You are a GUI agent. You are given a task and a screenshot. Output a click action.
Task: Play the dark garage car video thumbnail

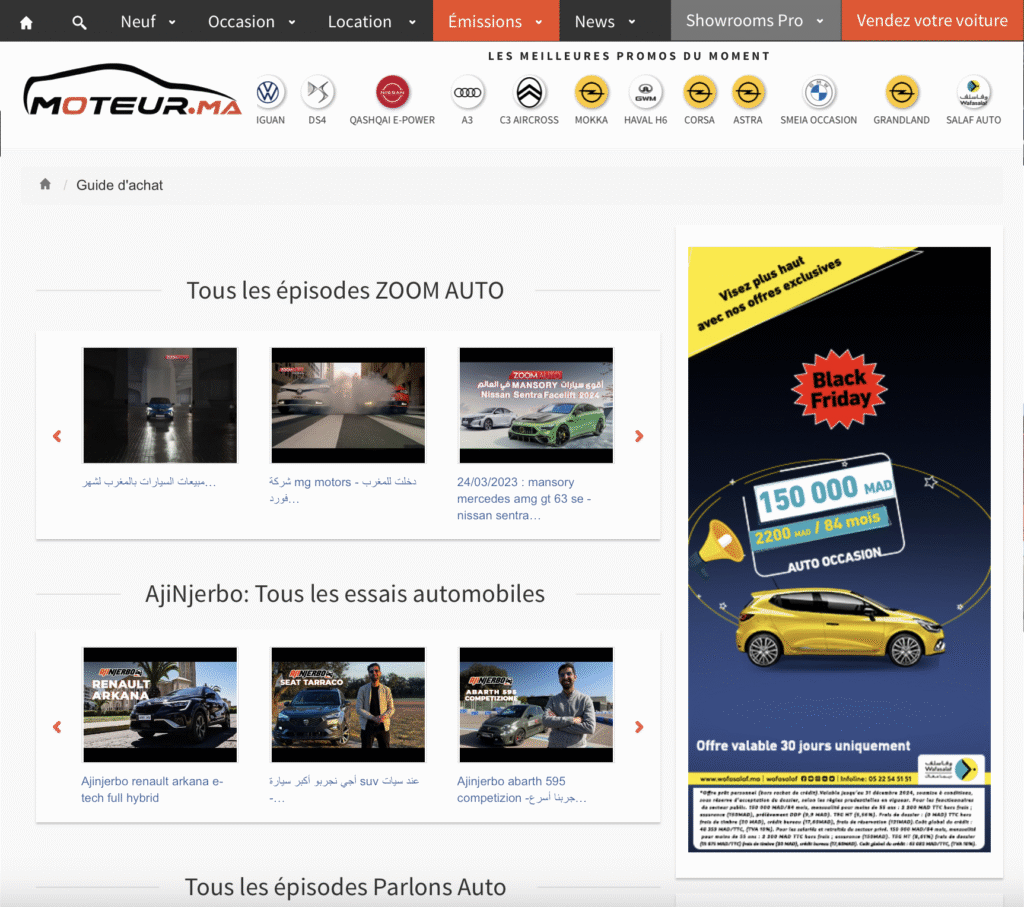click(160, 406)
